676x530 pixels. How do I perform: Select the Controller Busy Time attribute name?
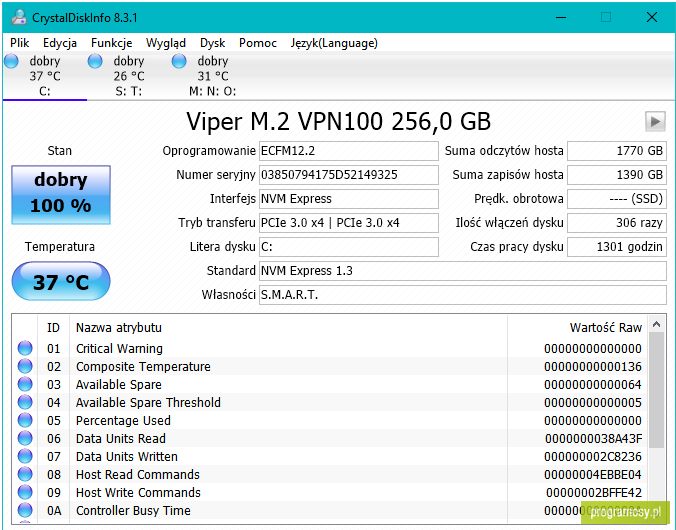click(x=133, y=511)
